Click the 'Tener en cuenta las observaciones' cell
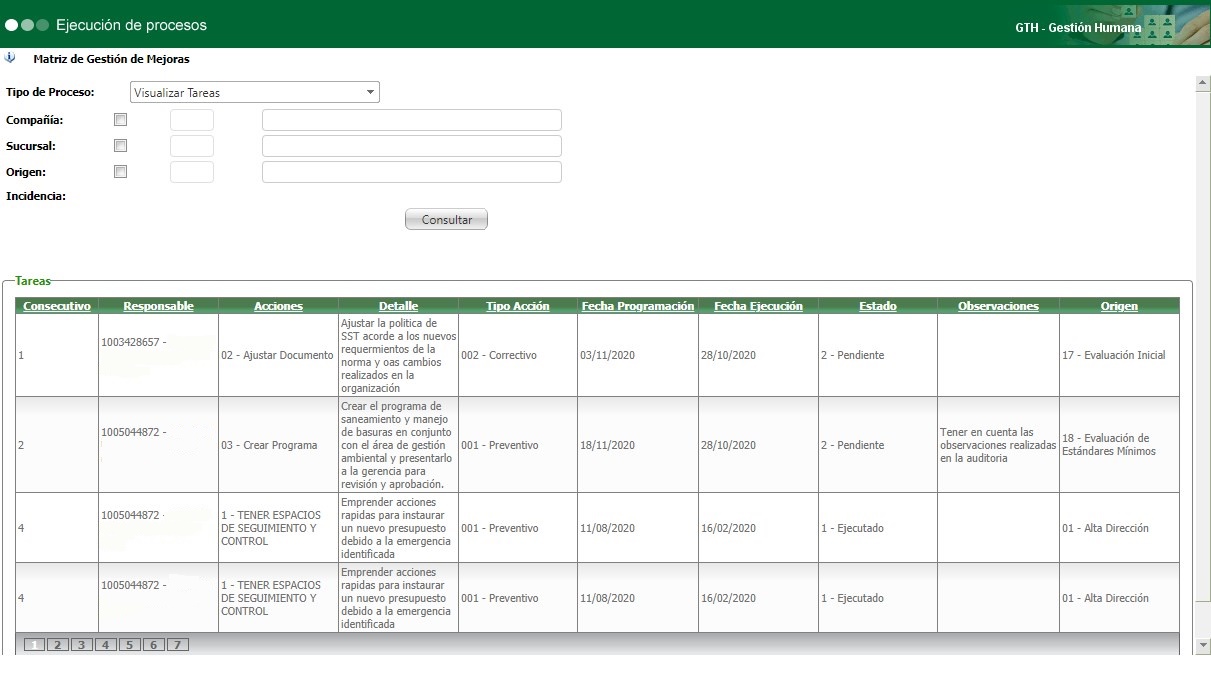 pyautogui.click(x=998, y=445)
